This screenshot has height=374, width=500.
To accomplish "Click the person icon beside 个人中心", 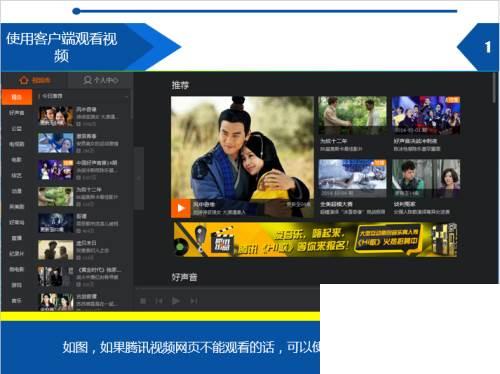I will tap(88, 80).
